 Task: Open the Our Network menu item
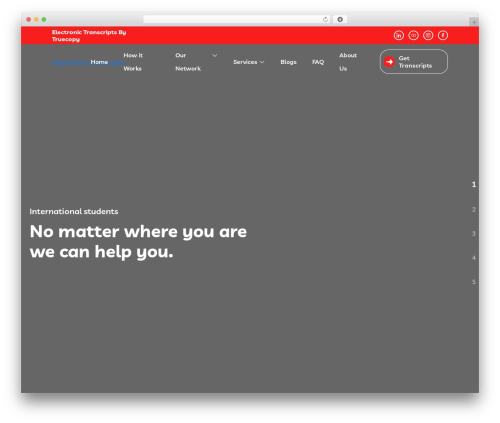[x=188, y=62]
